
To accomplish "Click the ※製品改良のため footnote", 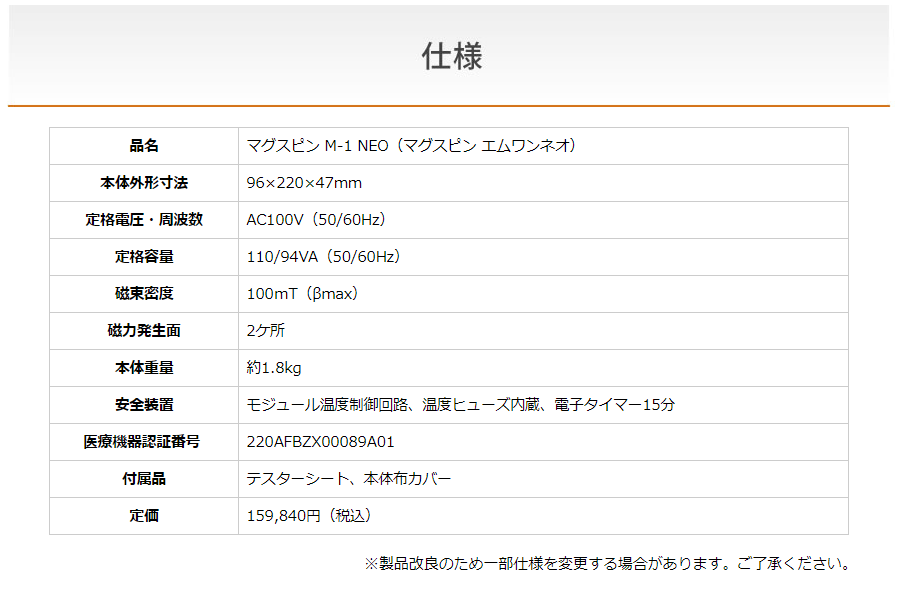I will (x=607, y=564).
